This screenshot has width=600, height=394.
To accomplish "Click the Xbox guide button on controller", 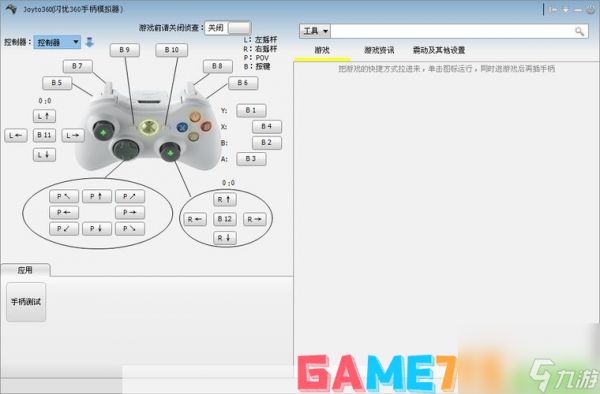I will (x=148, y=127).
